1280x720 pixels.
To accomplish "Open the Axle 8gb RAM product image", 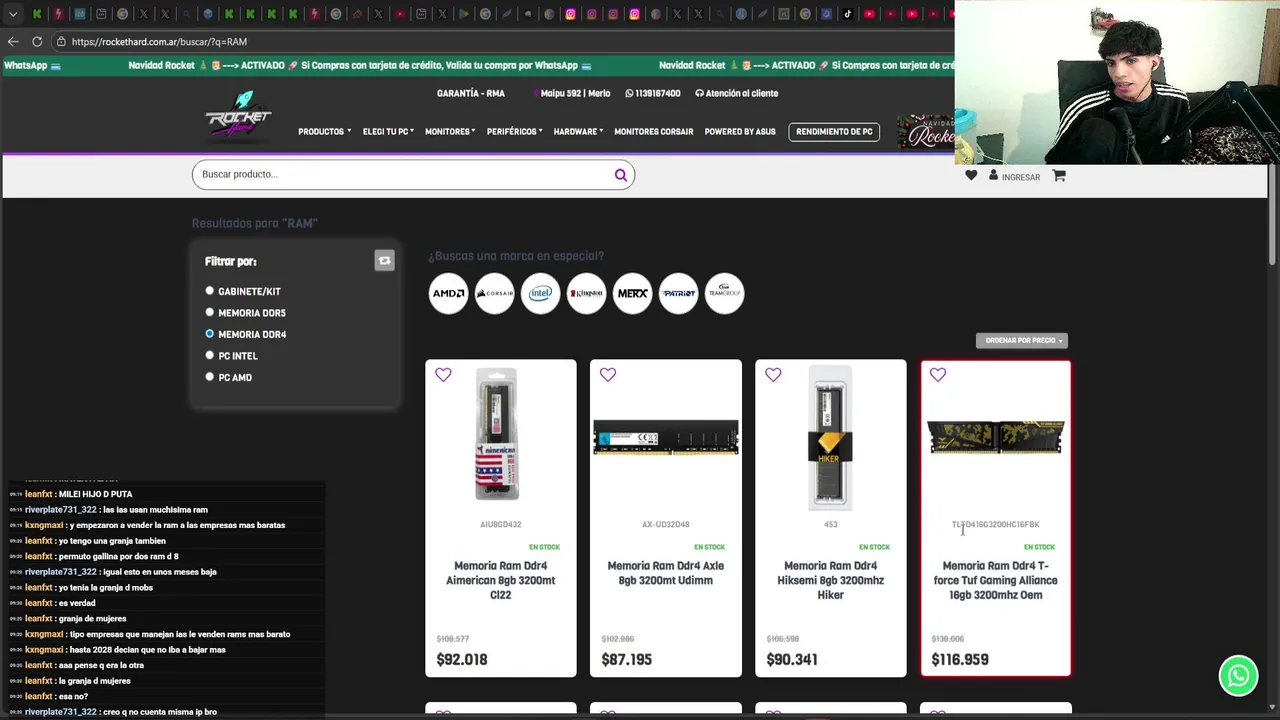I will 666,438.
